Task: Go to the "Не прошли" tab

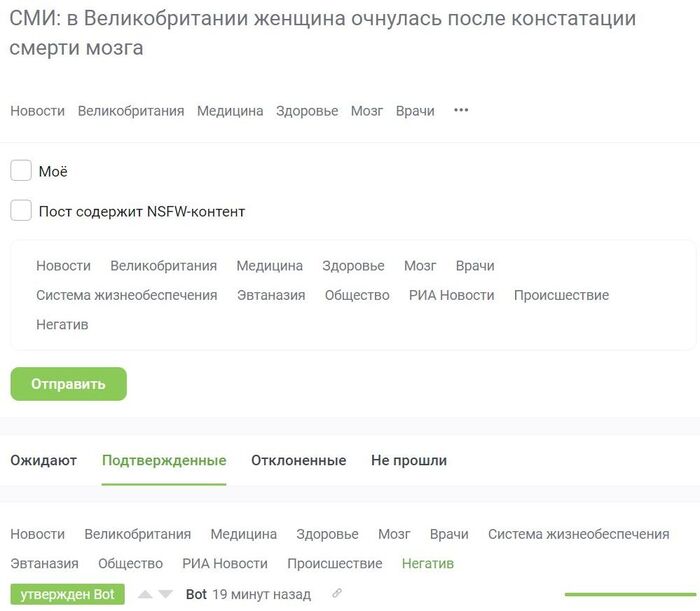Action: pos(408,461)
